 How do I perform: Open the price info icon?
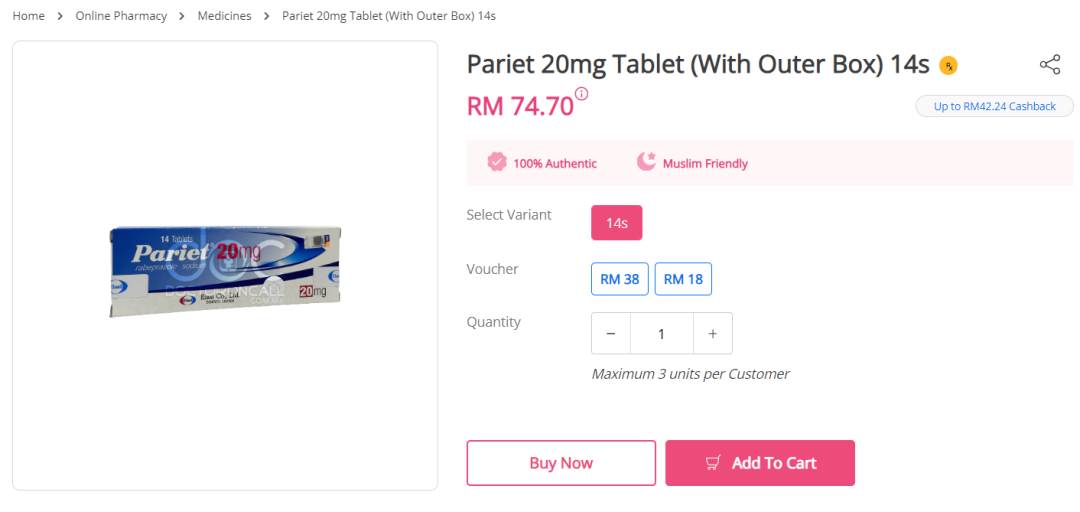tap(581, 94)
